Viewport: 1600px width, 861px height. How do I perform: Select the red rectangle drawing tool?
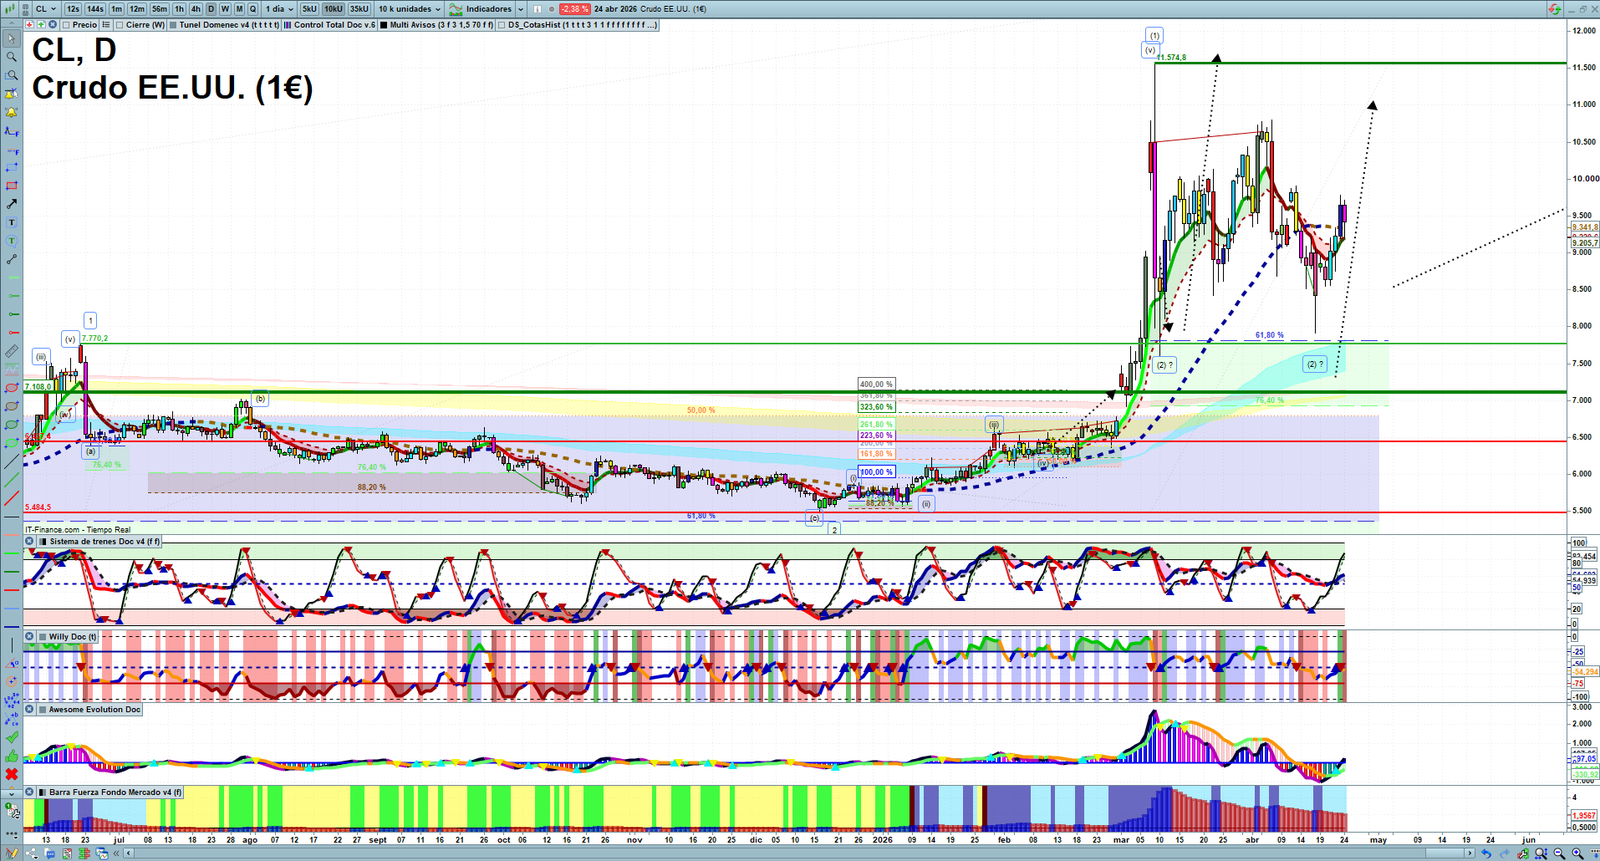coord(11,186)
